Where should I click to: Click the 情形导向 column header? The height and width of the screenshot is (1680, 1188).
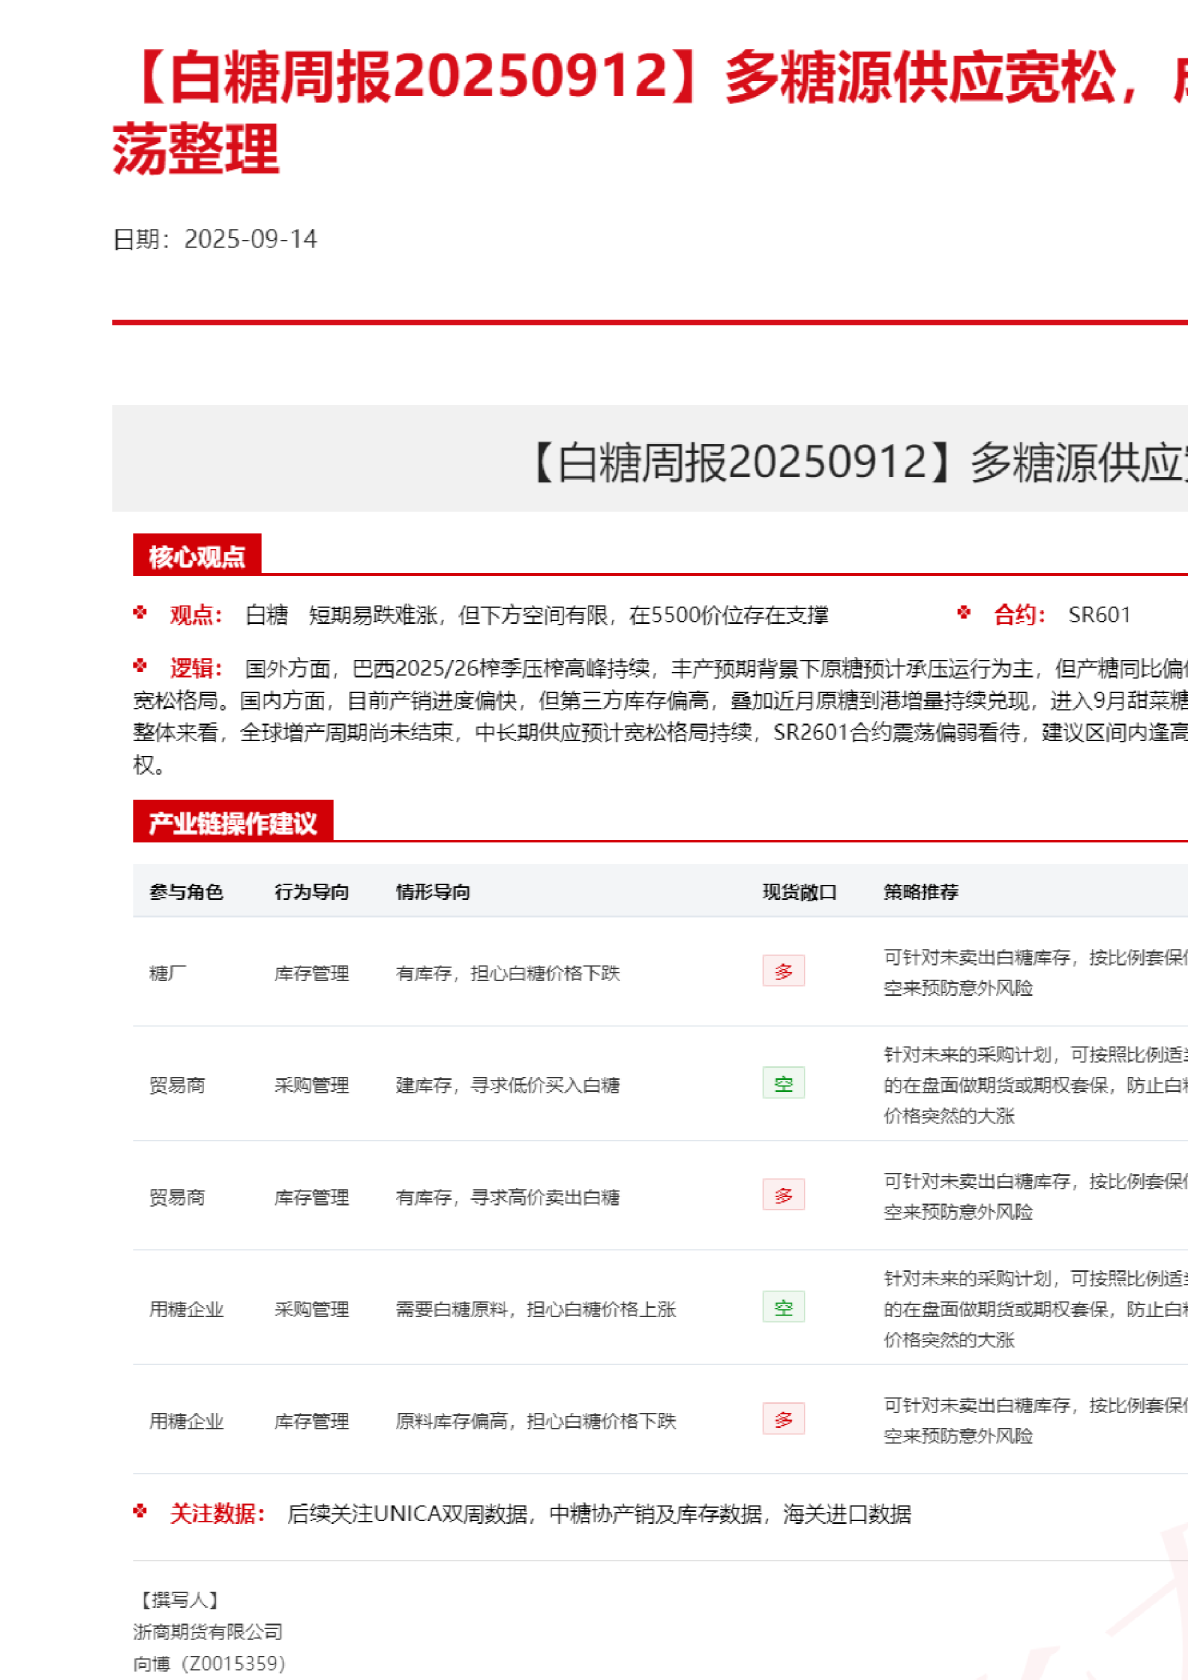433,892
